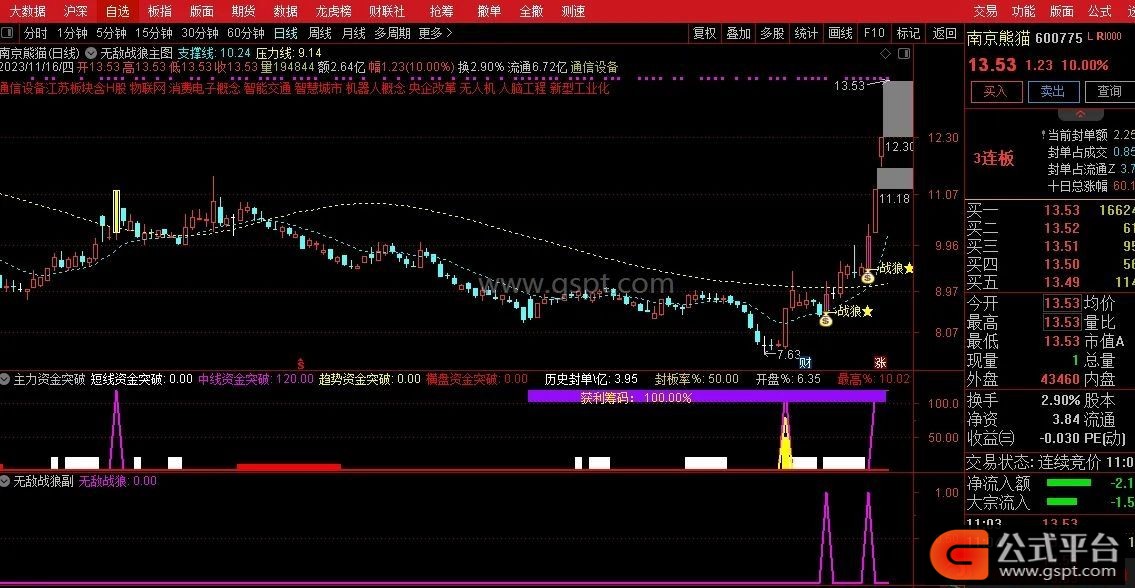Expand 更多 timeframe options
Viewport: 1135px width, 588px height.
tap(436, 33)
